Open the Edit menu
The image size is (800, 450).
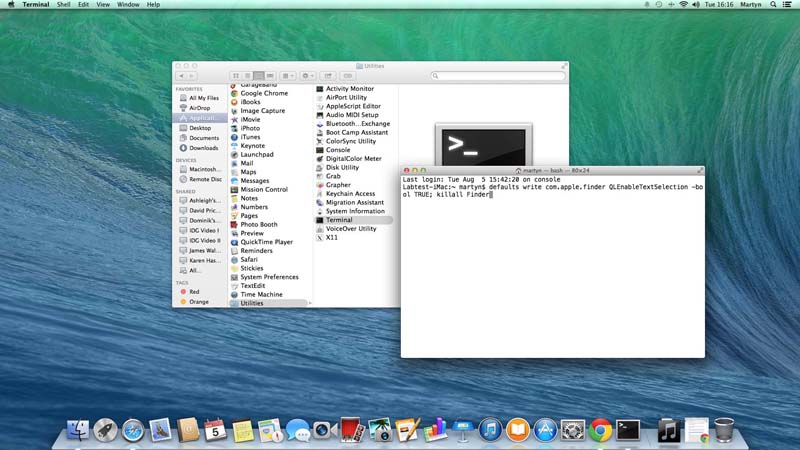pos(83,4)
